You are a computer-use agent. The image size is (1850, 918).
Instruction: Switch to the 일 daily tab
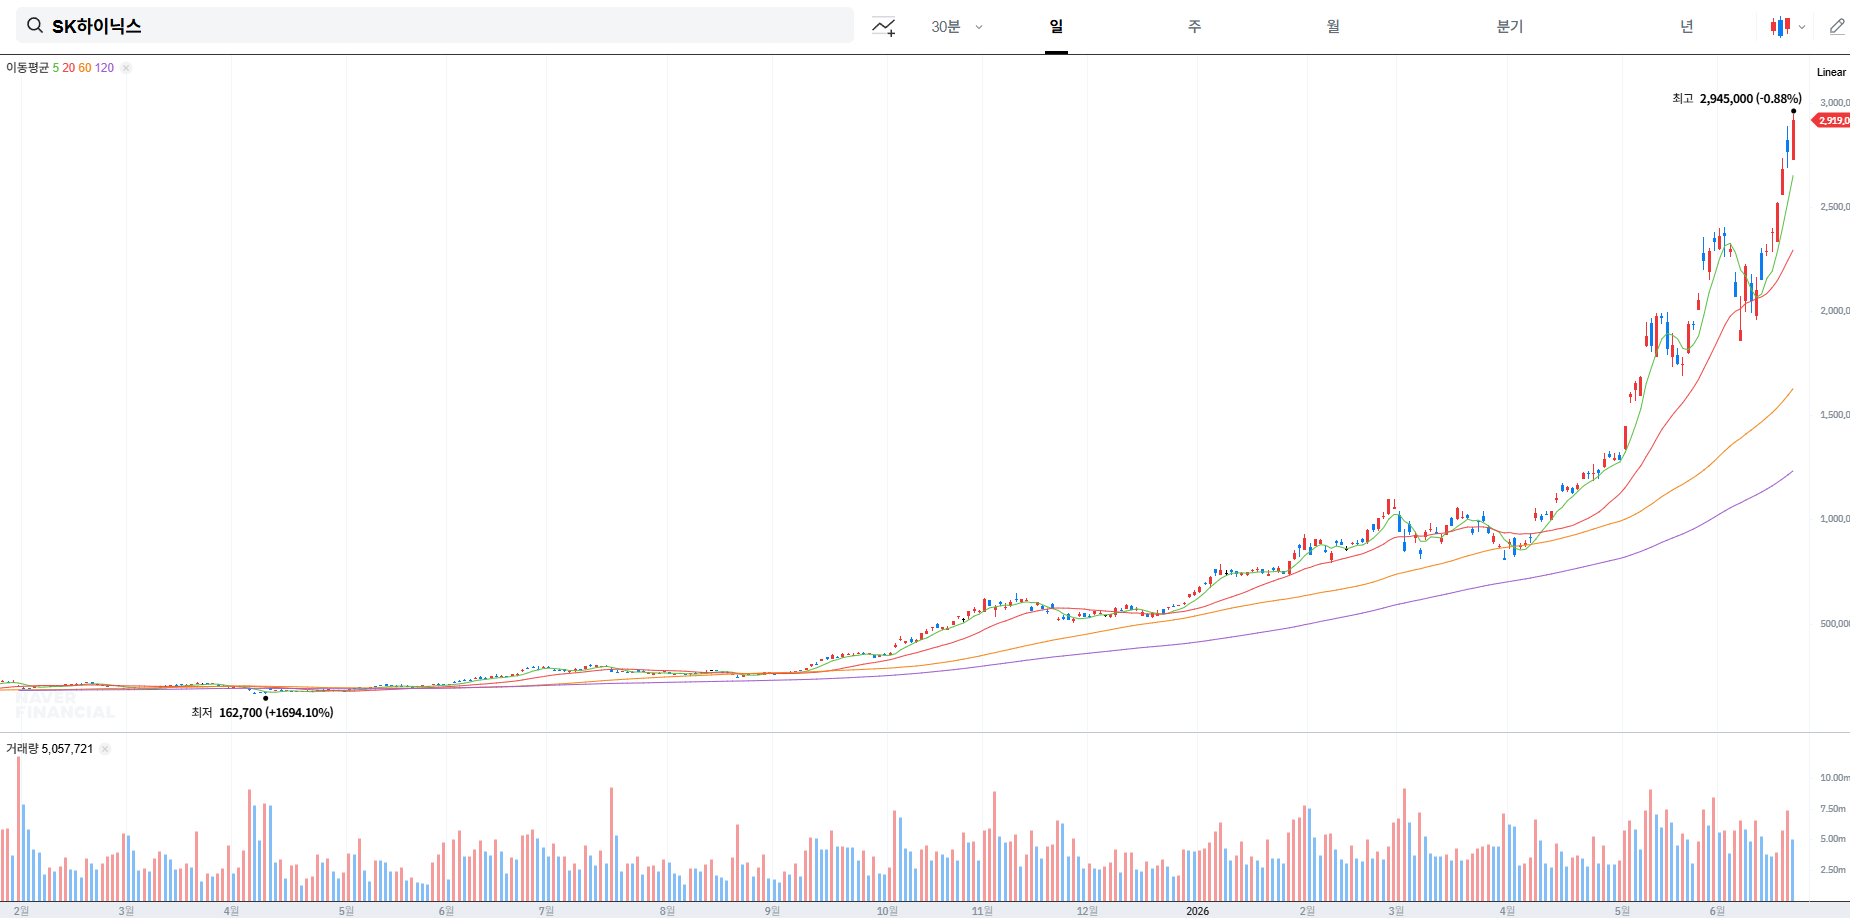[1056, 27]
